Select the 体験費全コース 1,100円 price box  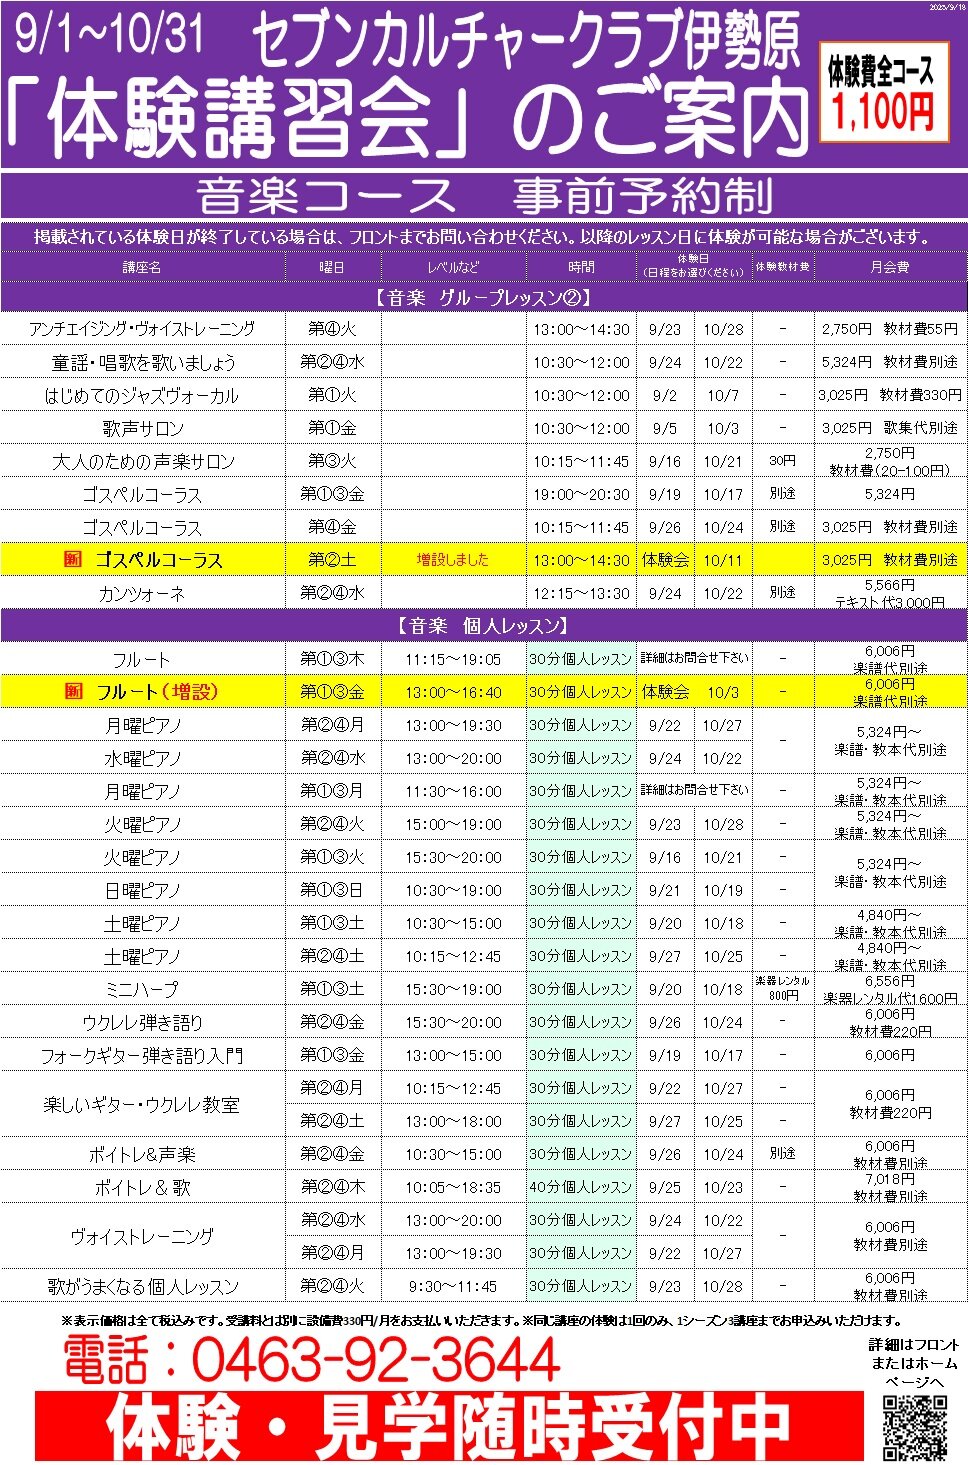pyautogui.click(x=883, y=93)
